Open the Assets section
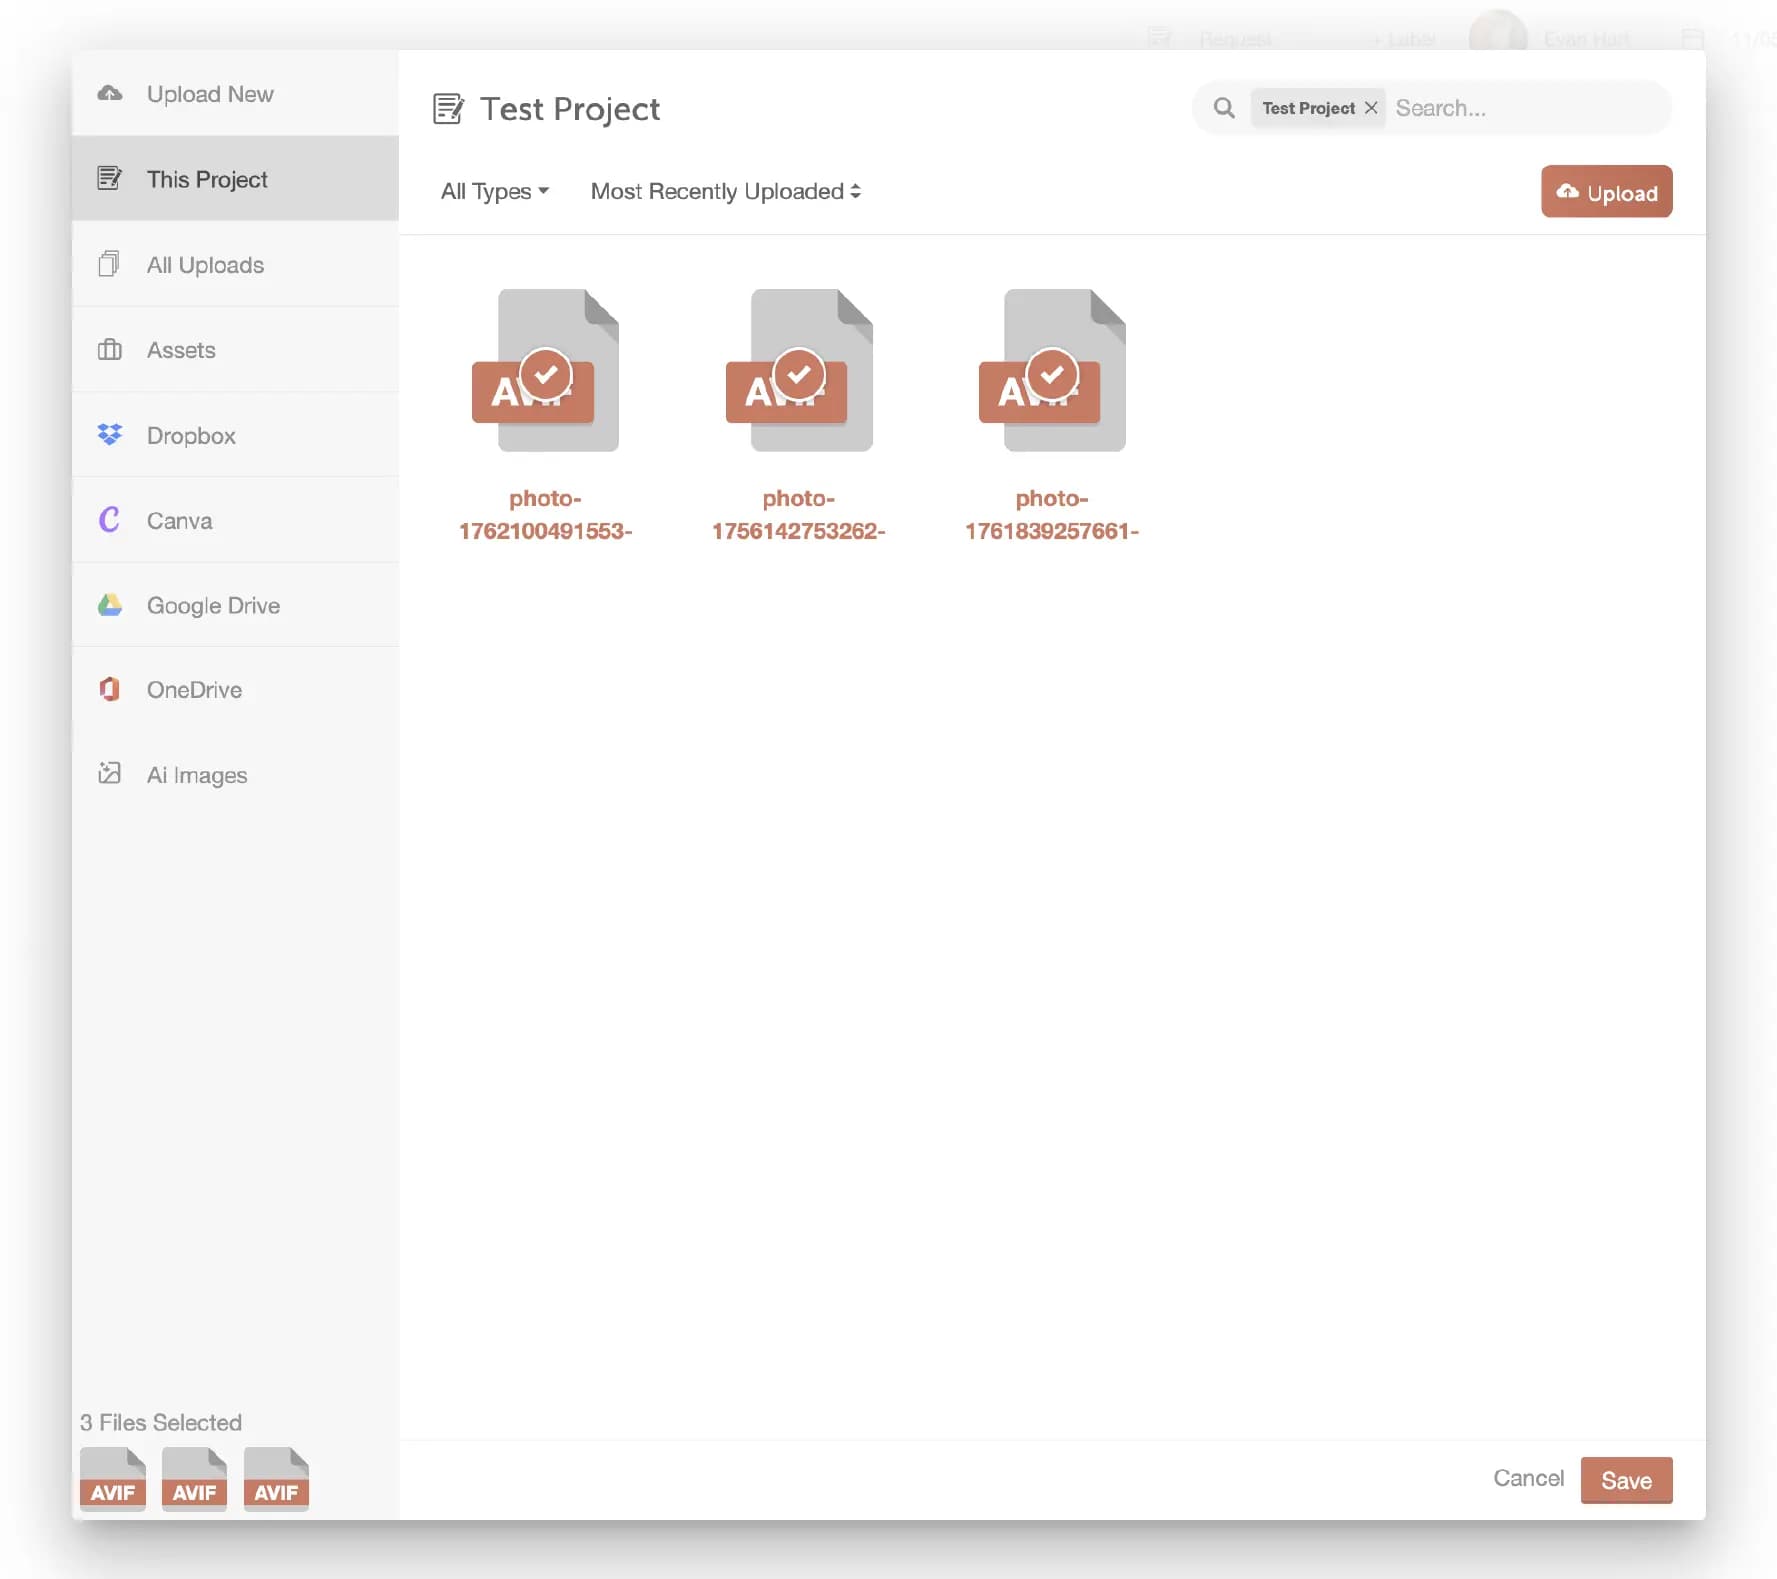 (181, 350)
